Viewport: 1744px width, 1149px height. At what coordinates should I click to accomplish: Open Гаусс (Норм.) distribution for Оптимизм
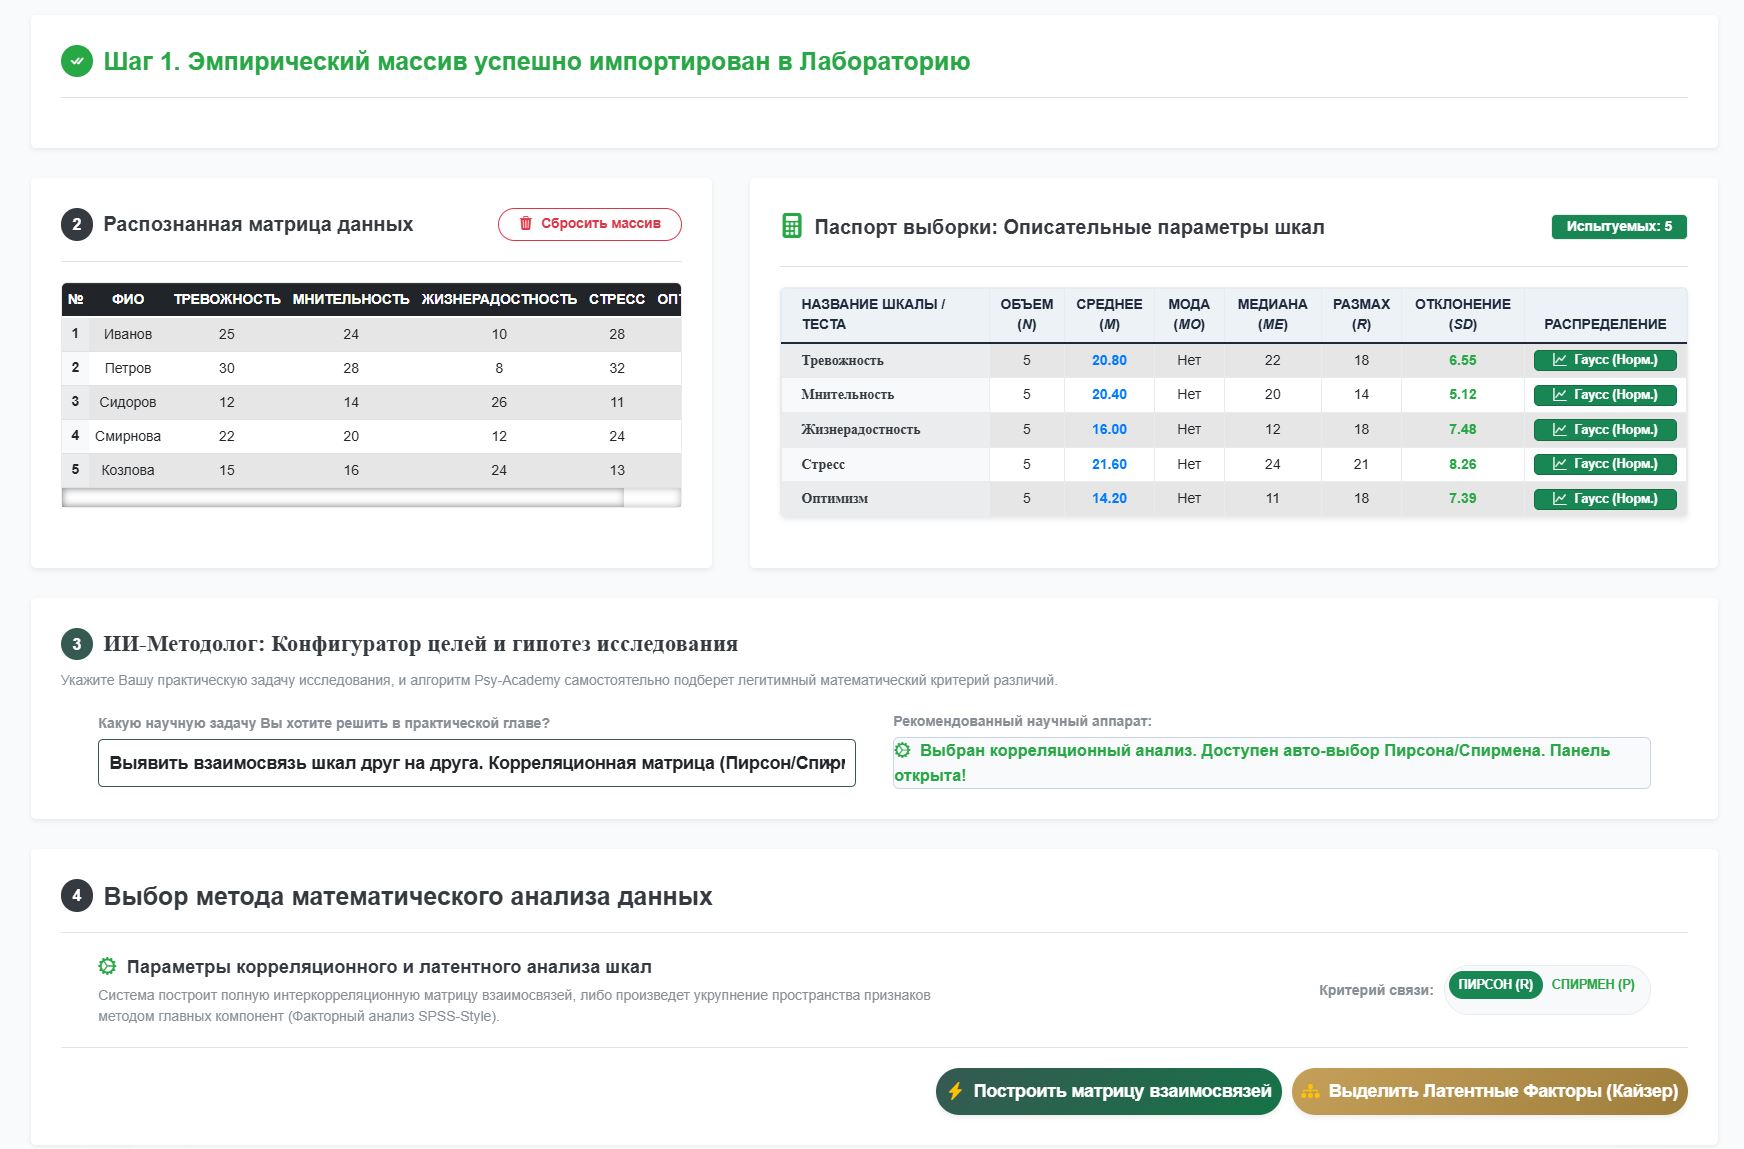click(x=1605, y=498)
